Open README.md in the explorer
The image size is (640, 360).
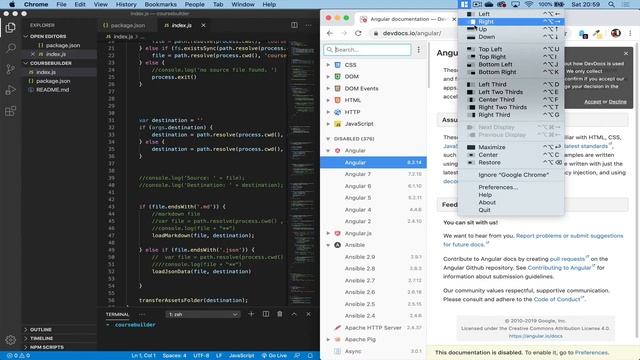(52, 90)
